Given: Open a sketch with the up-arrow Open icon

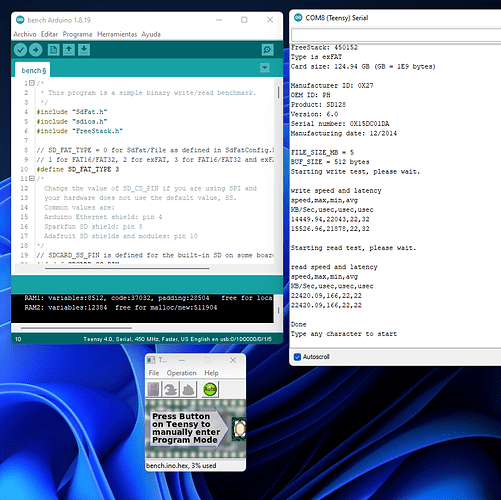Looking at the screenshot, I should pyautogui.click(x=69, y=50).
